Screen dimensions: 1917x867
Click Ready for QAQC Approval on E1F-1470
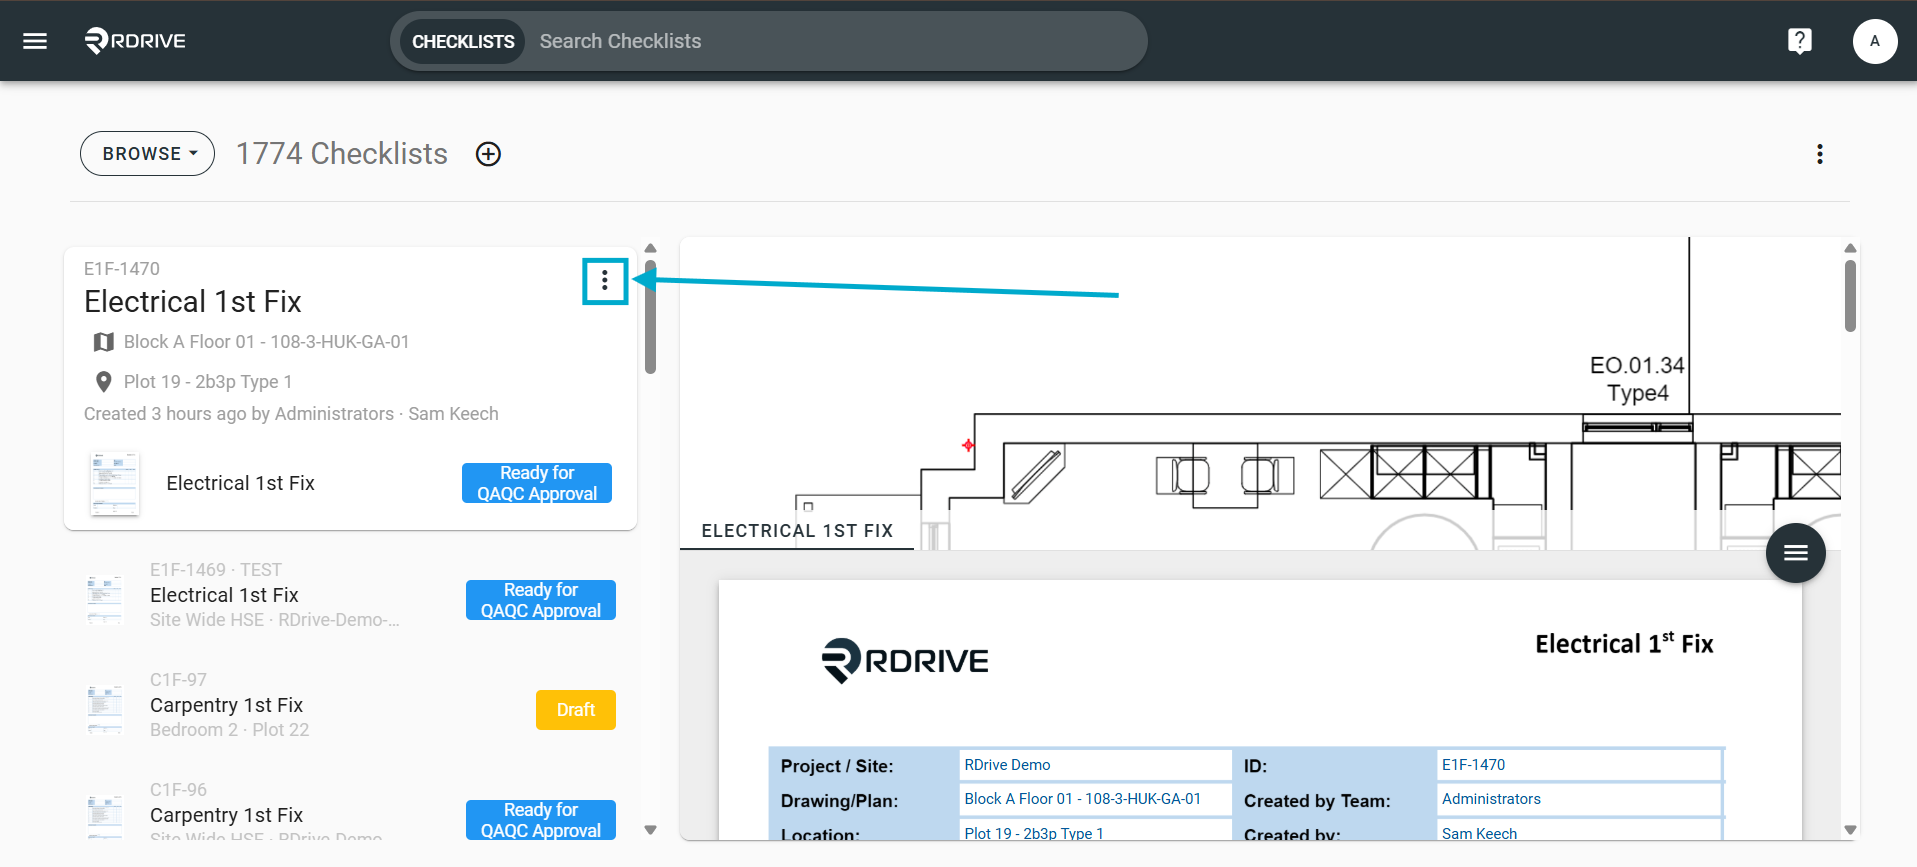click(537, 483)
